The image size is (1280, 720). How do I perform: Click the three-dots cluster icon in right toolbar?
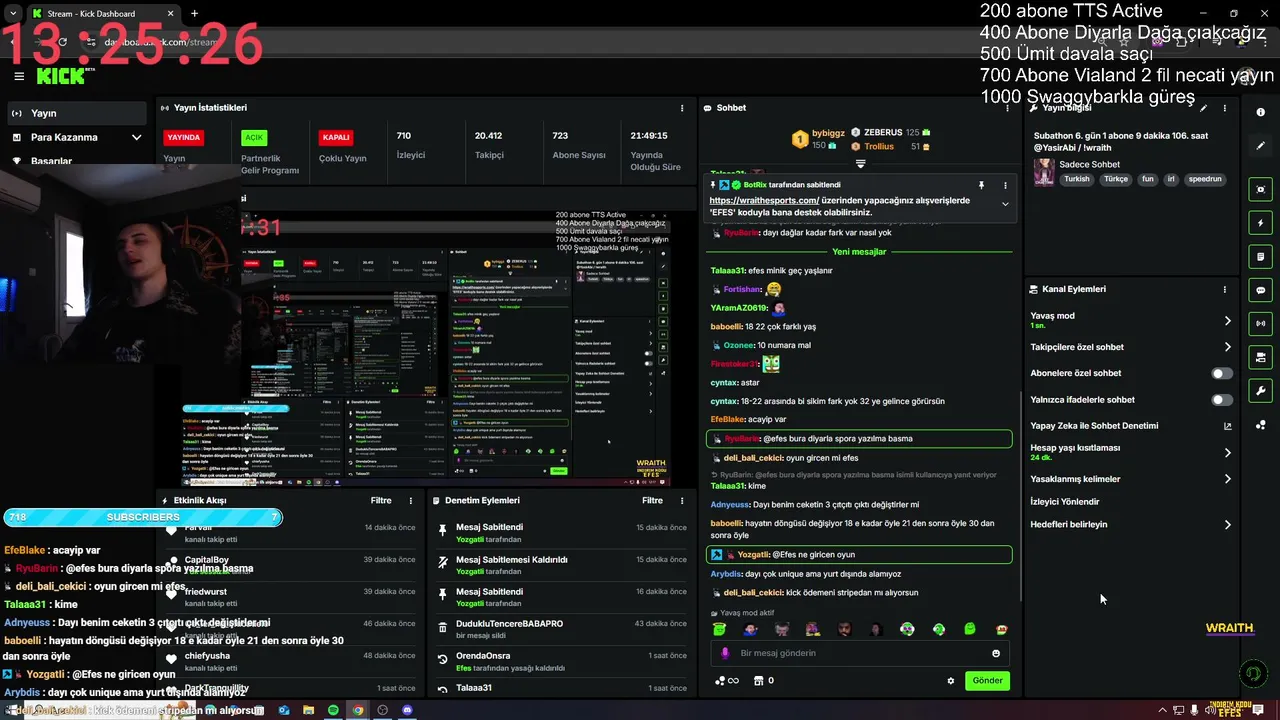pyautogui.click(x=1261, y=425)
